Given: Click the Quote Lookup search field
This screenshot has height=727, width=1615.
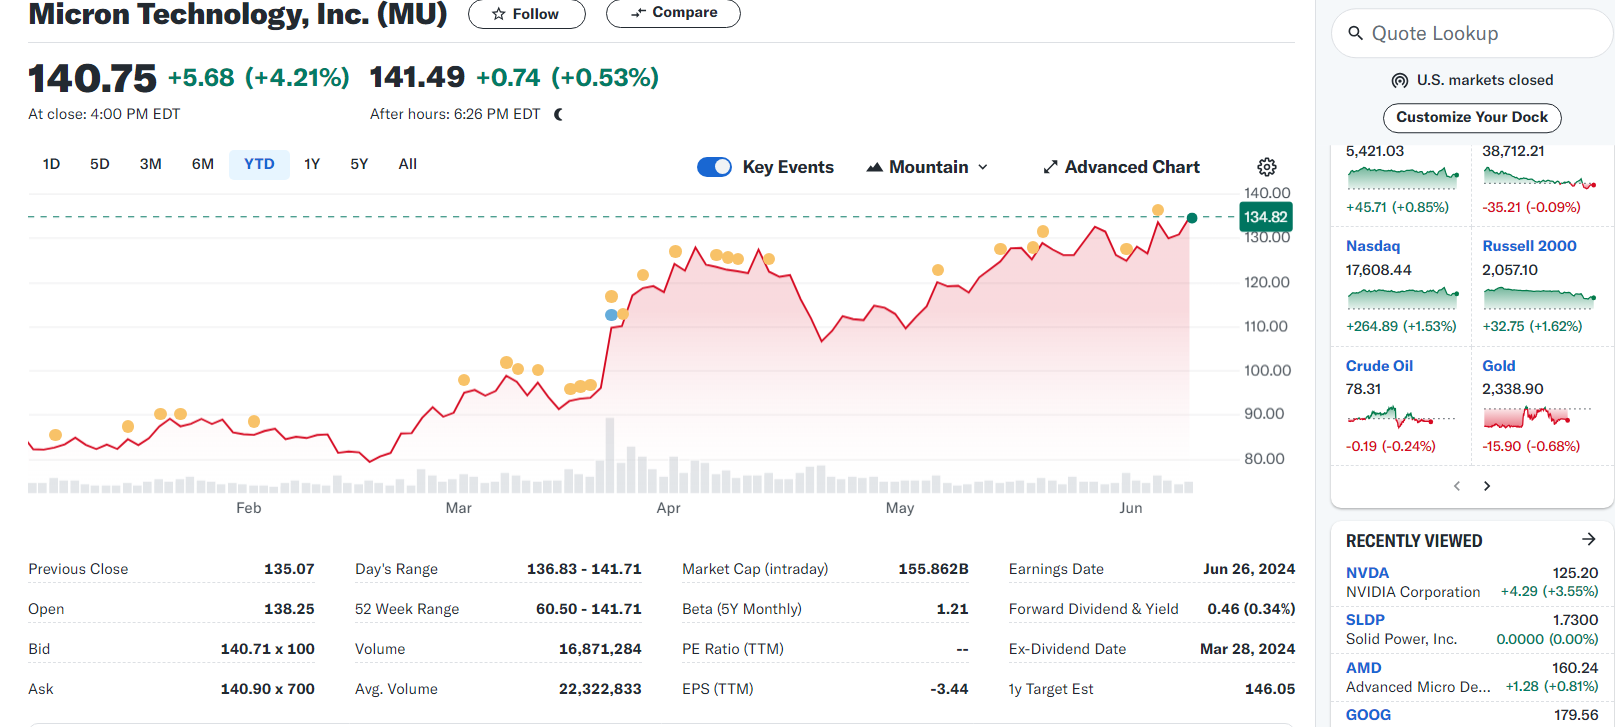Looking at the screenshot, I should tap(1472, 33).
